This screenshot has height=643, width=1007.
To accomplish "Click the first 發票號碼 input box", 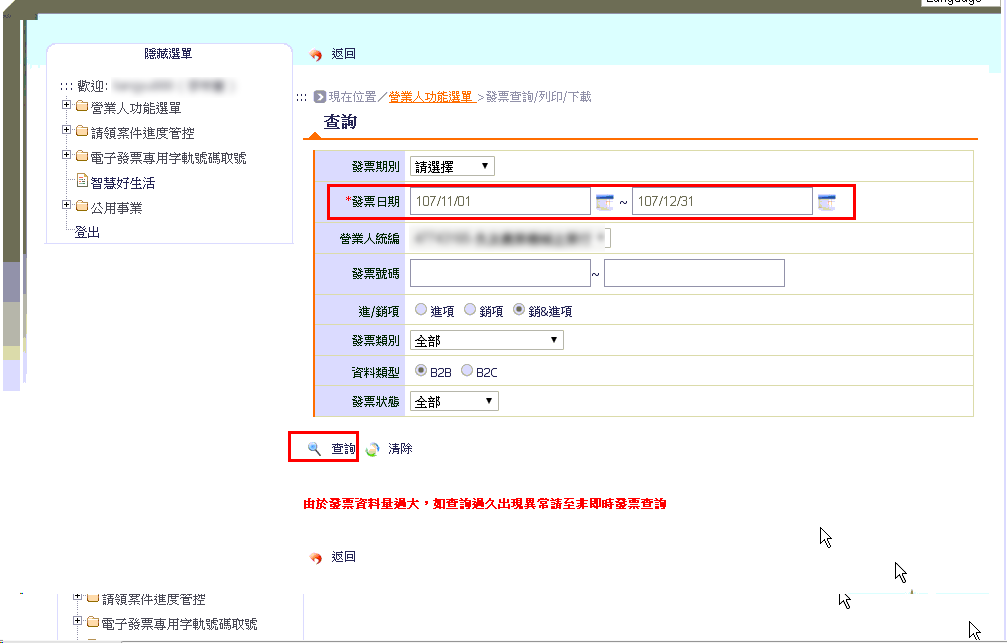I will pyautogui.click(x=500, y=273).
